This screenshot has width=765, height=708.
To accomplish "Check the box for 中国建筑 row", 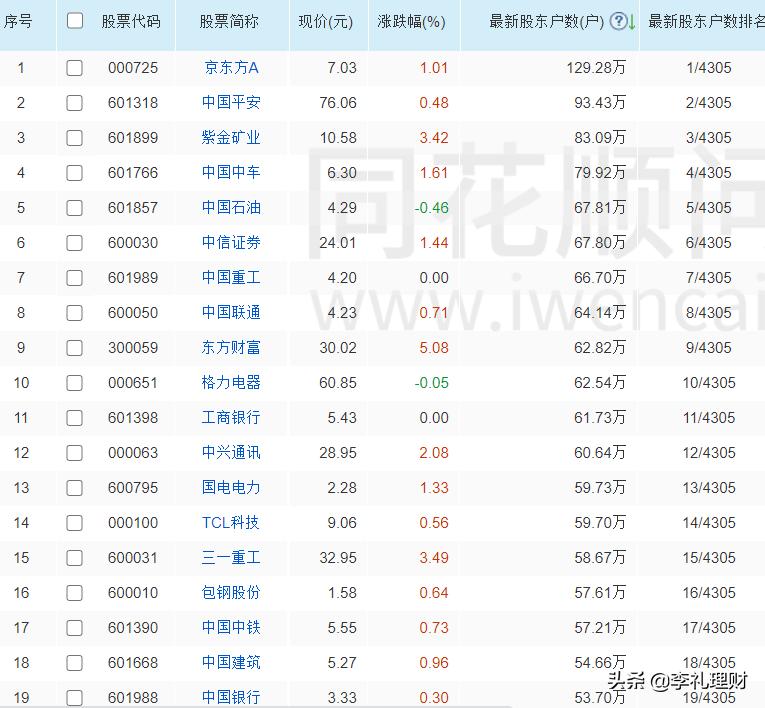I will coord(75,663).
